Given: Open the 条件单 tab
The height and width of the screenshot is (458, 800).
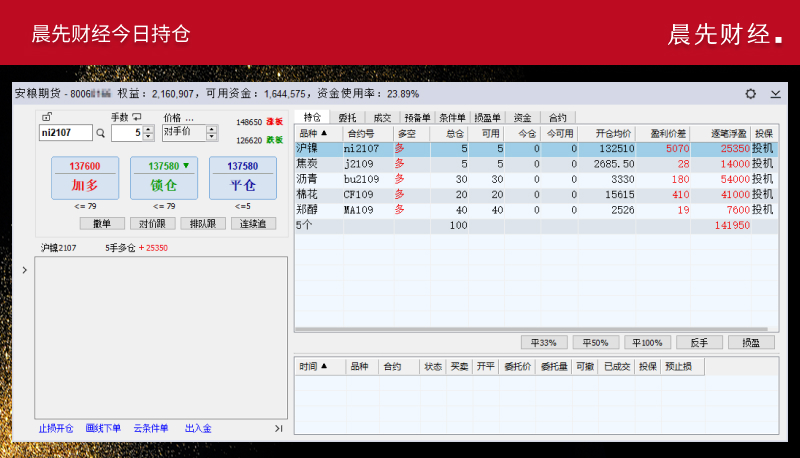Looking at the screenshot, I should [x=452, y=117].
